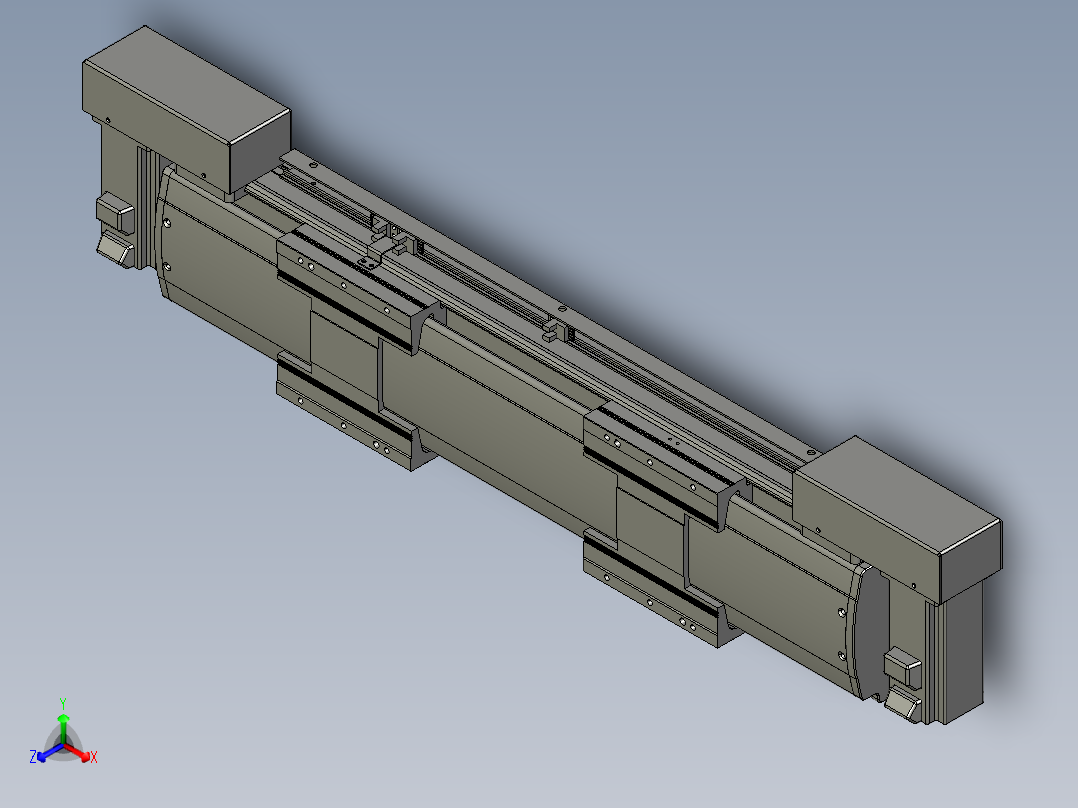Click the red X axis of the orientation triad
1078x808 pixels.
point(81,754)
